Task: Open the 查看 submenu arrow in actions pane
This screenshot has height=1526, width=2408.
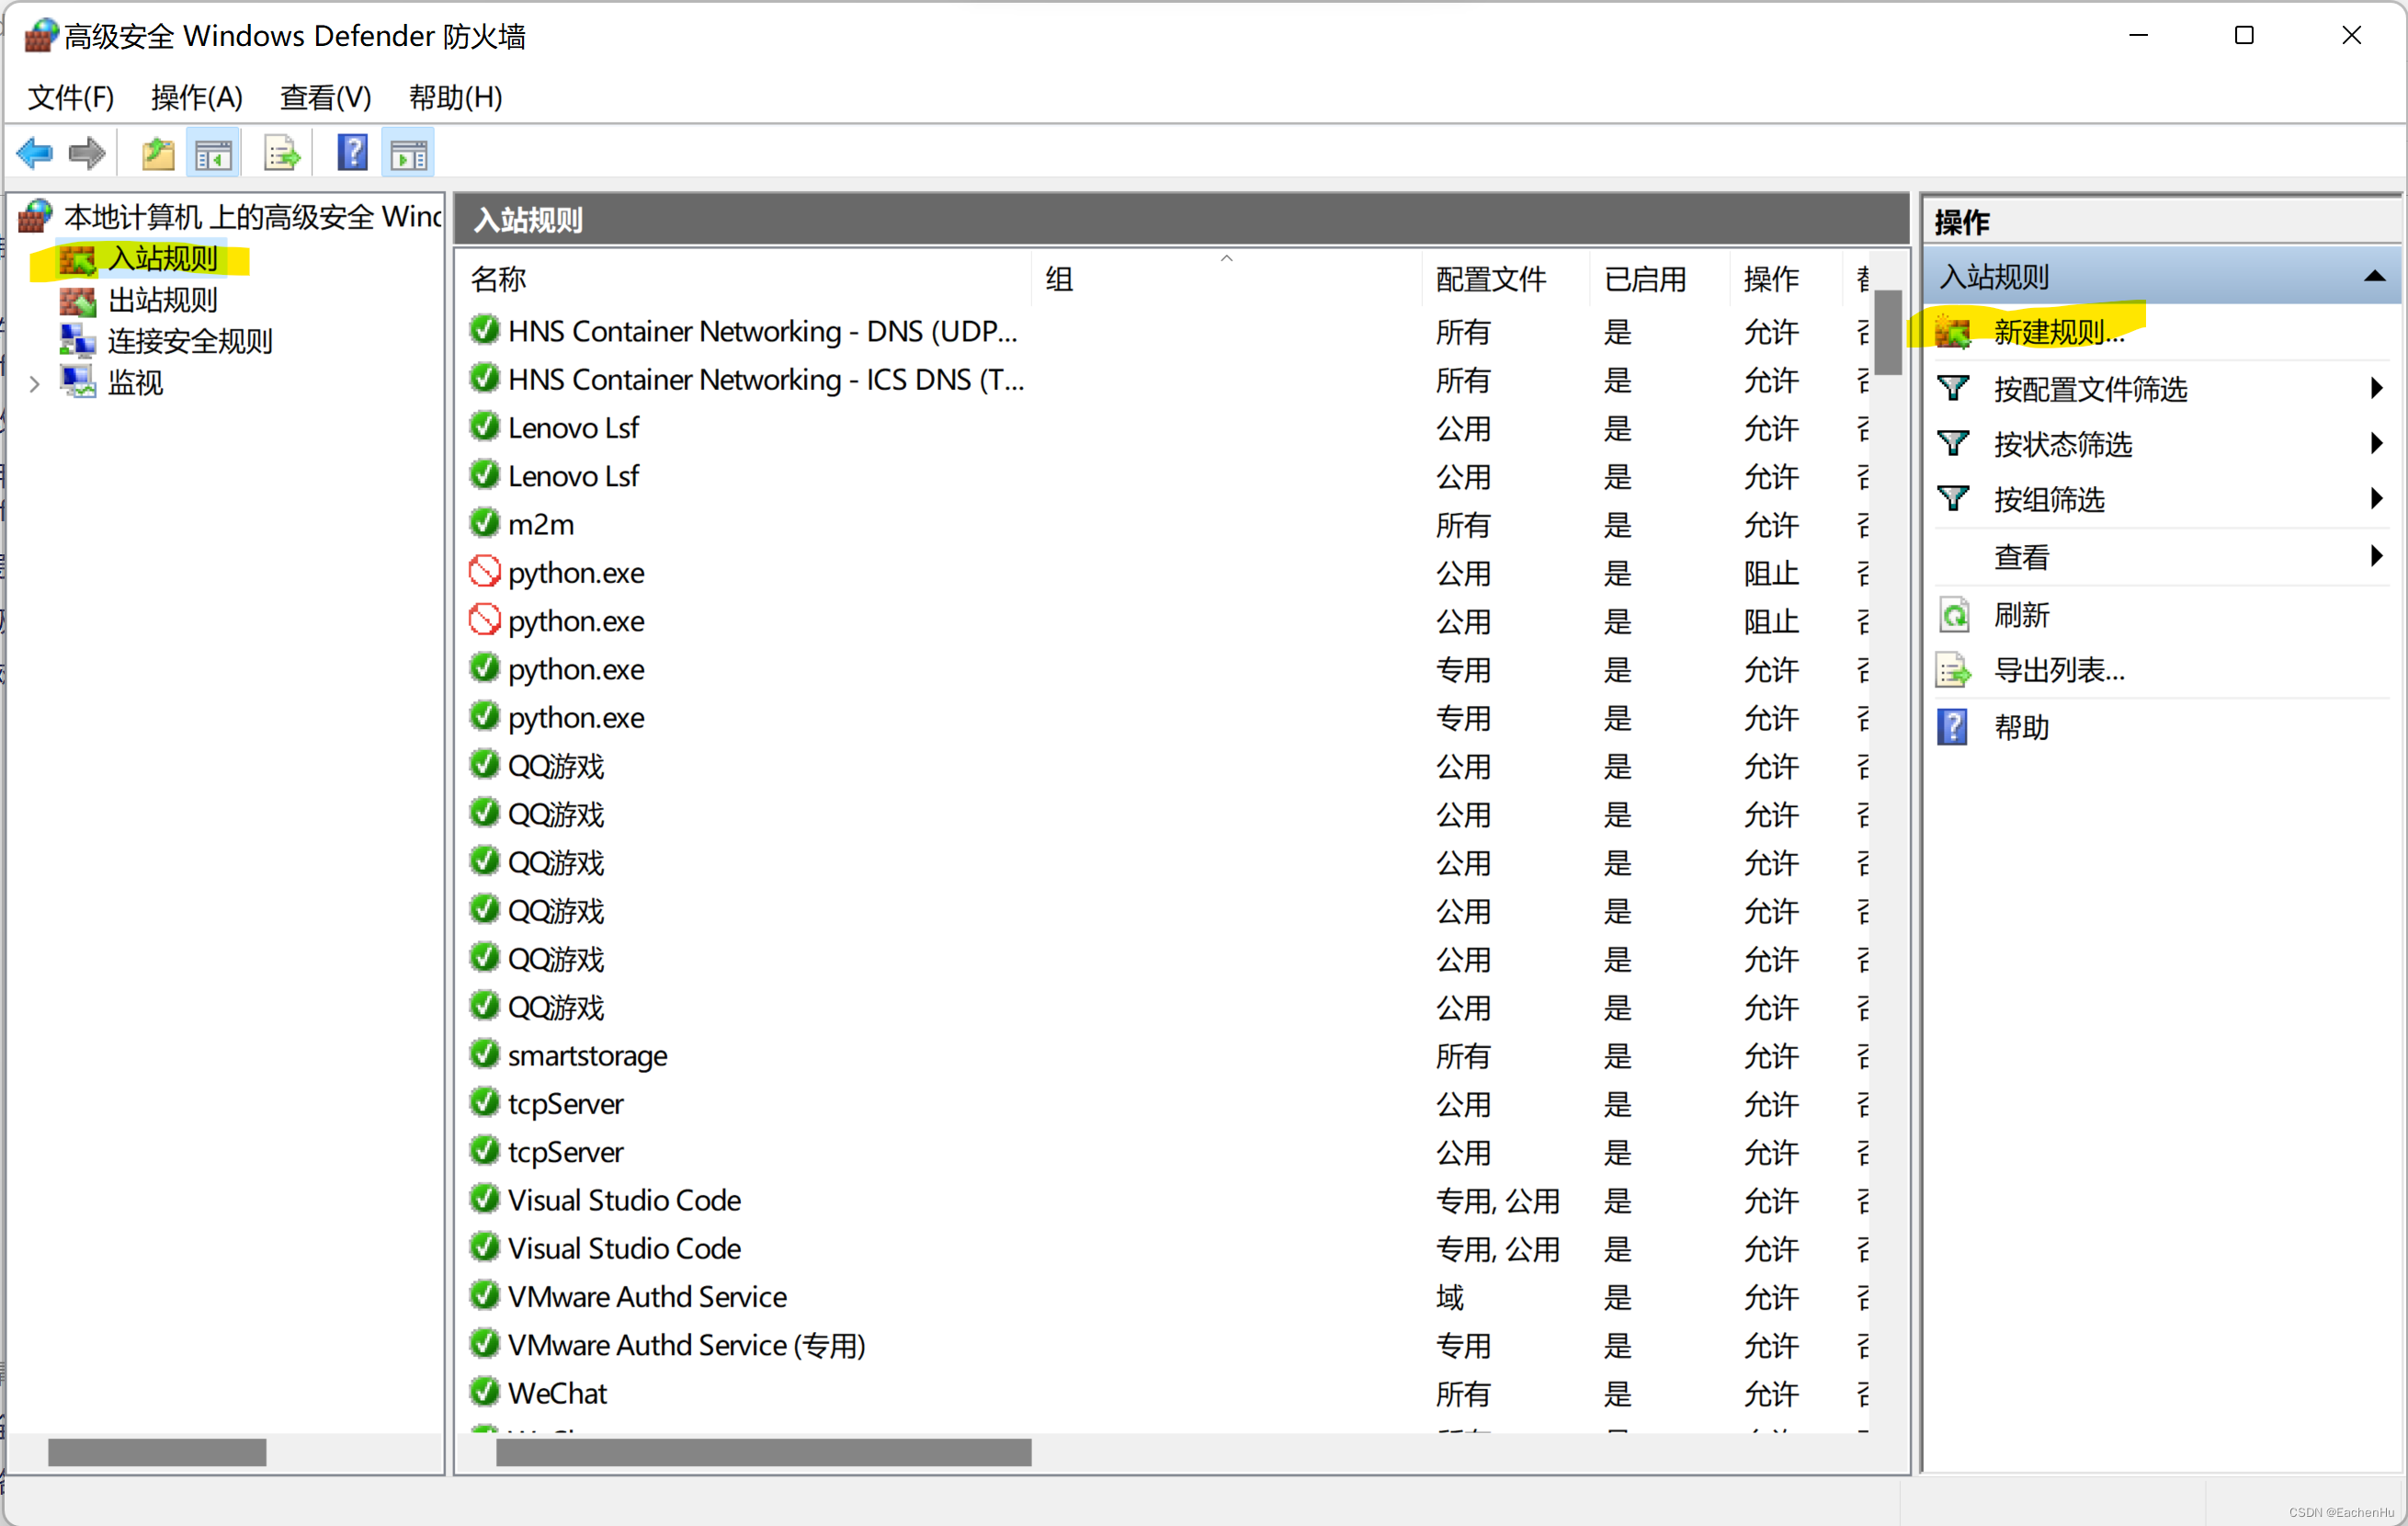Action: pyautogui.click(x=2378, y=556)
